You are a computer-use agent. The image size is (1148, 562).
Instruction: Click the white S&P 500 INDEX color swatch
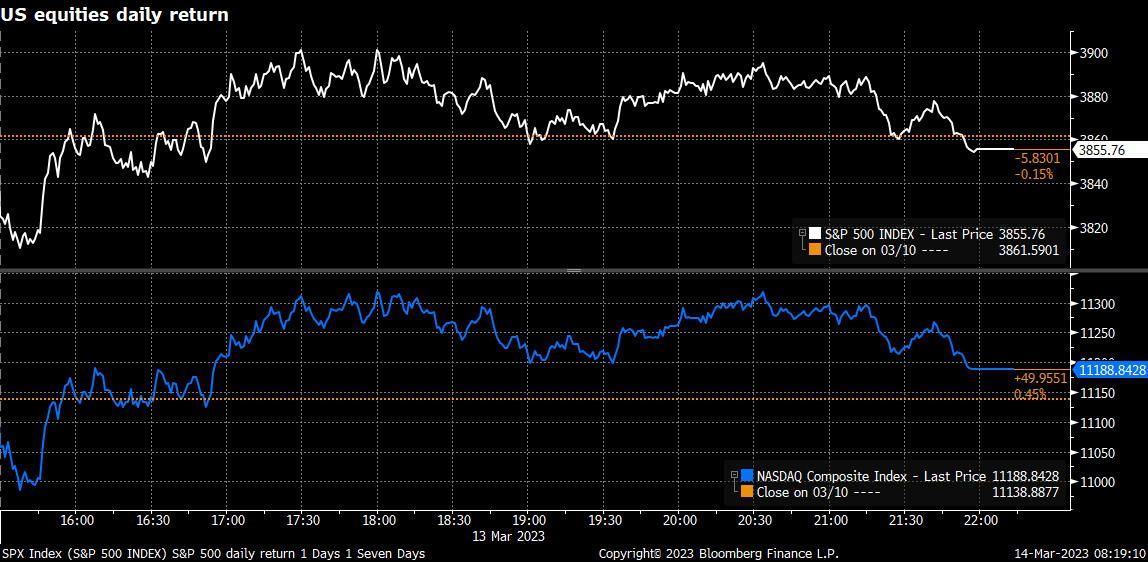[815, 234]
